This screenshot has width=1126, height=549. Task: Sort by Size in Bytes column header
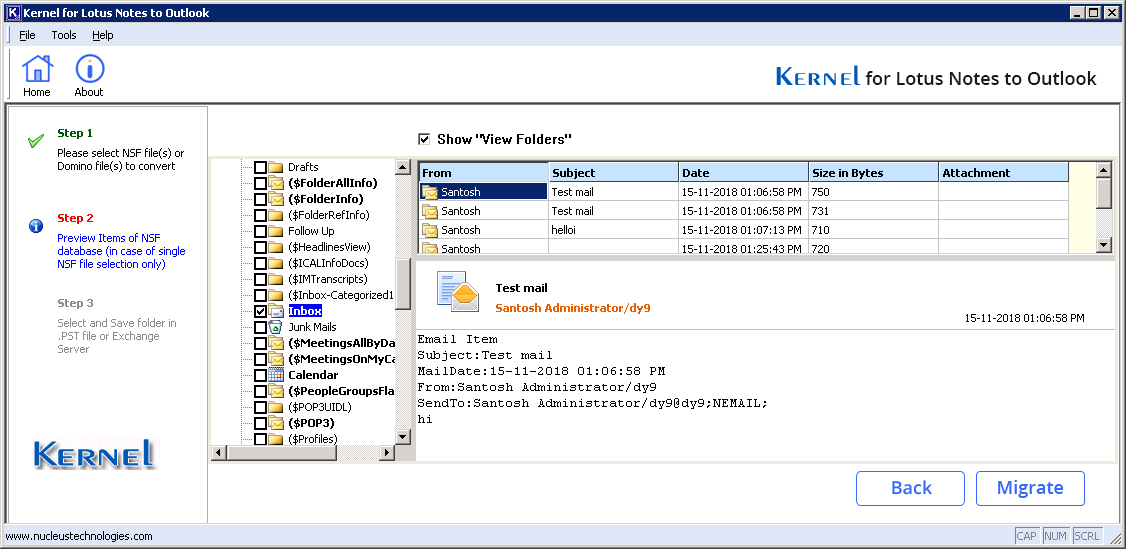874,172
